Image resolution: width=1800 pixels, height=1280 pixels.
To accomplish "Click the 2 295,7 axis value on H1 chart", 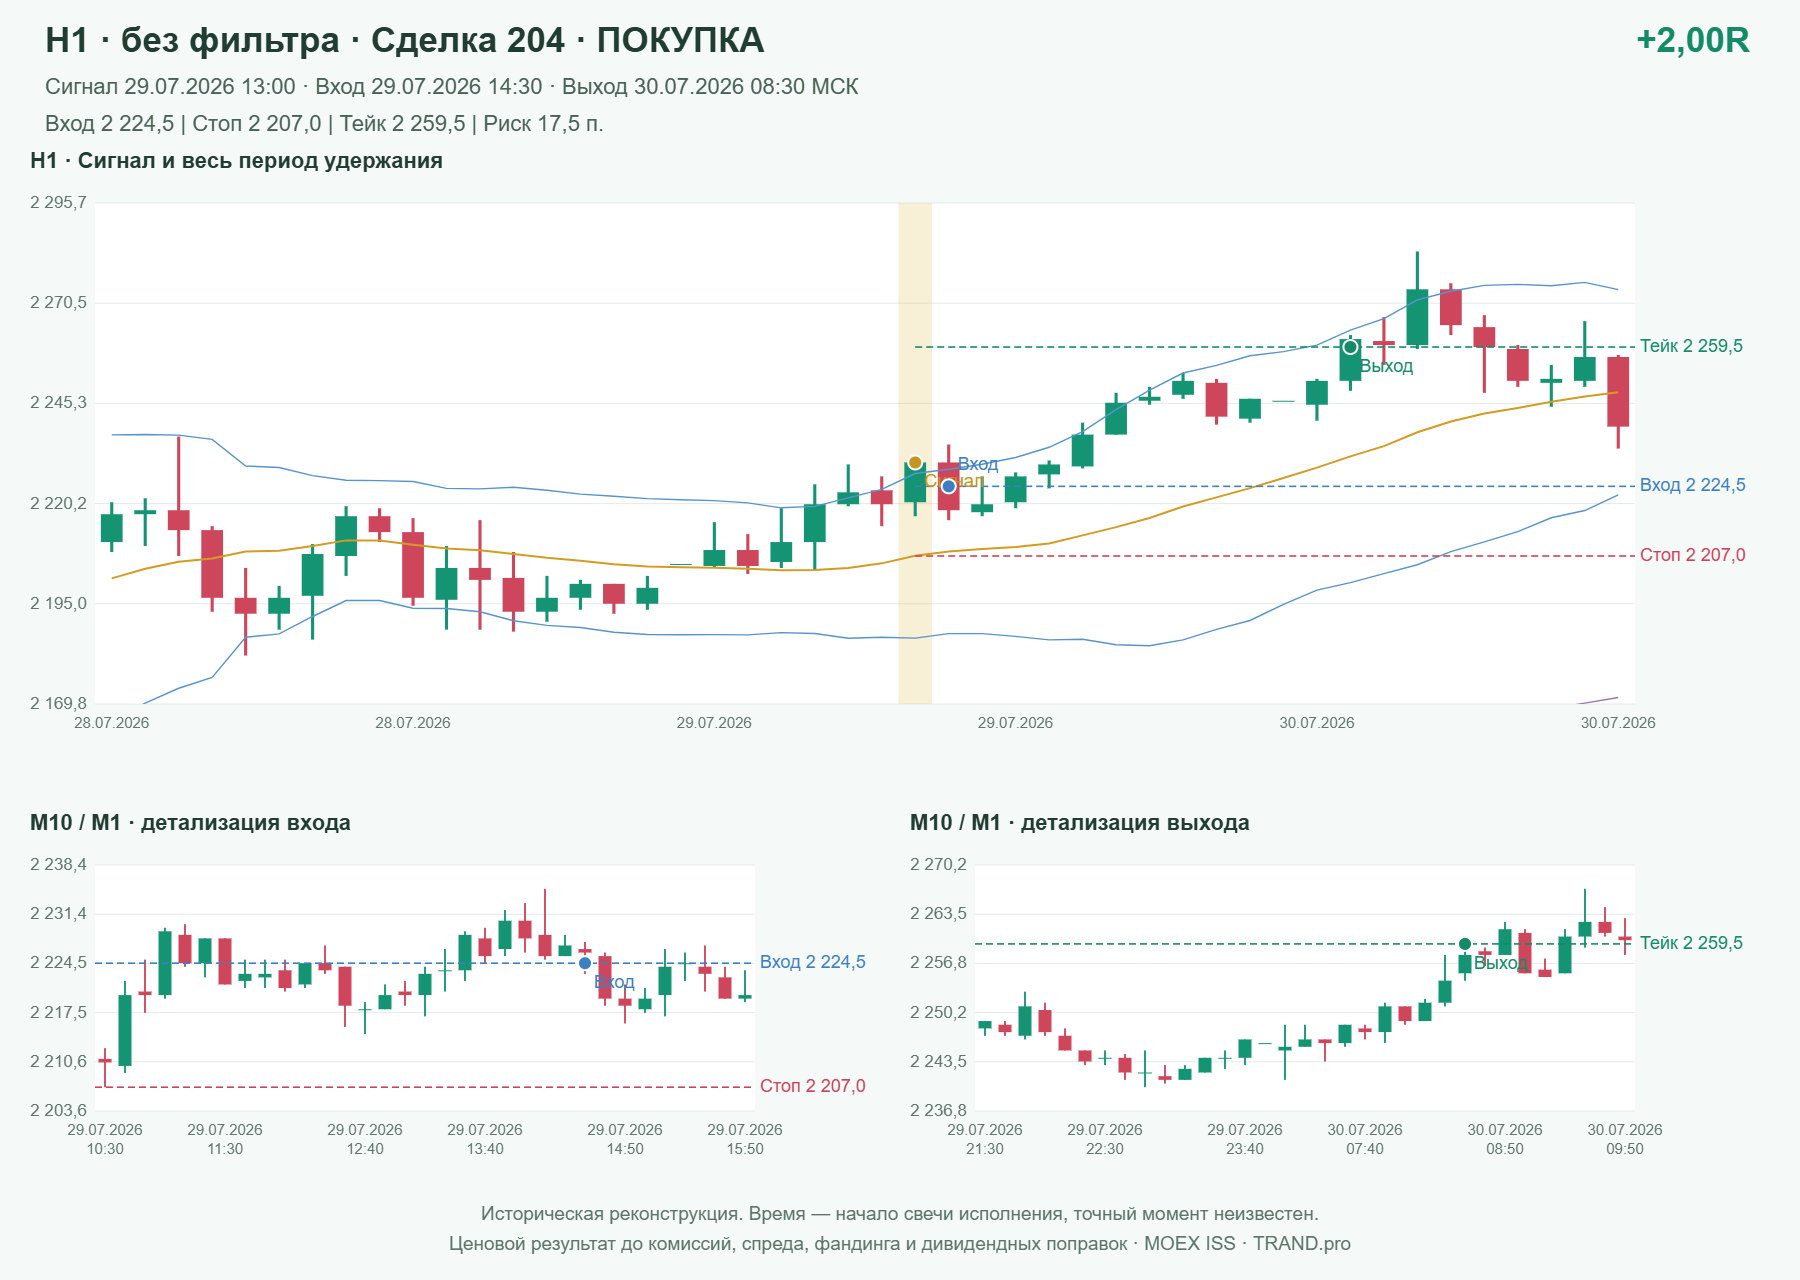I will [58, 203].
